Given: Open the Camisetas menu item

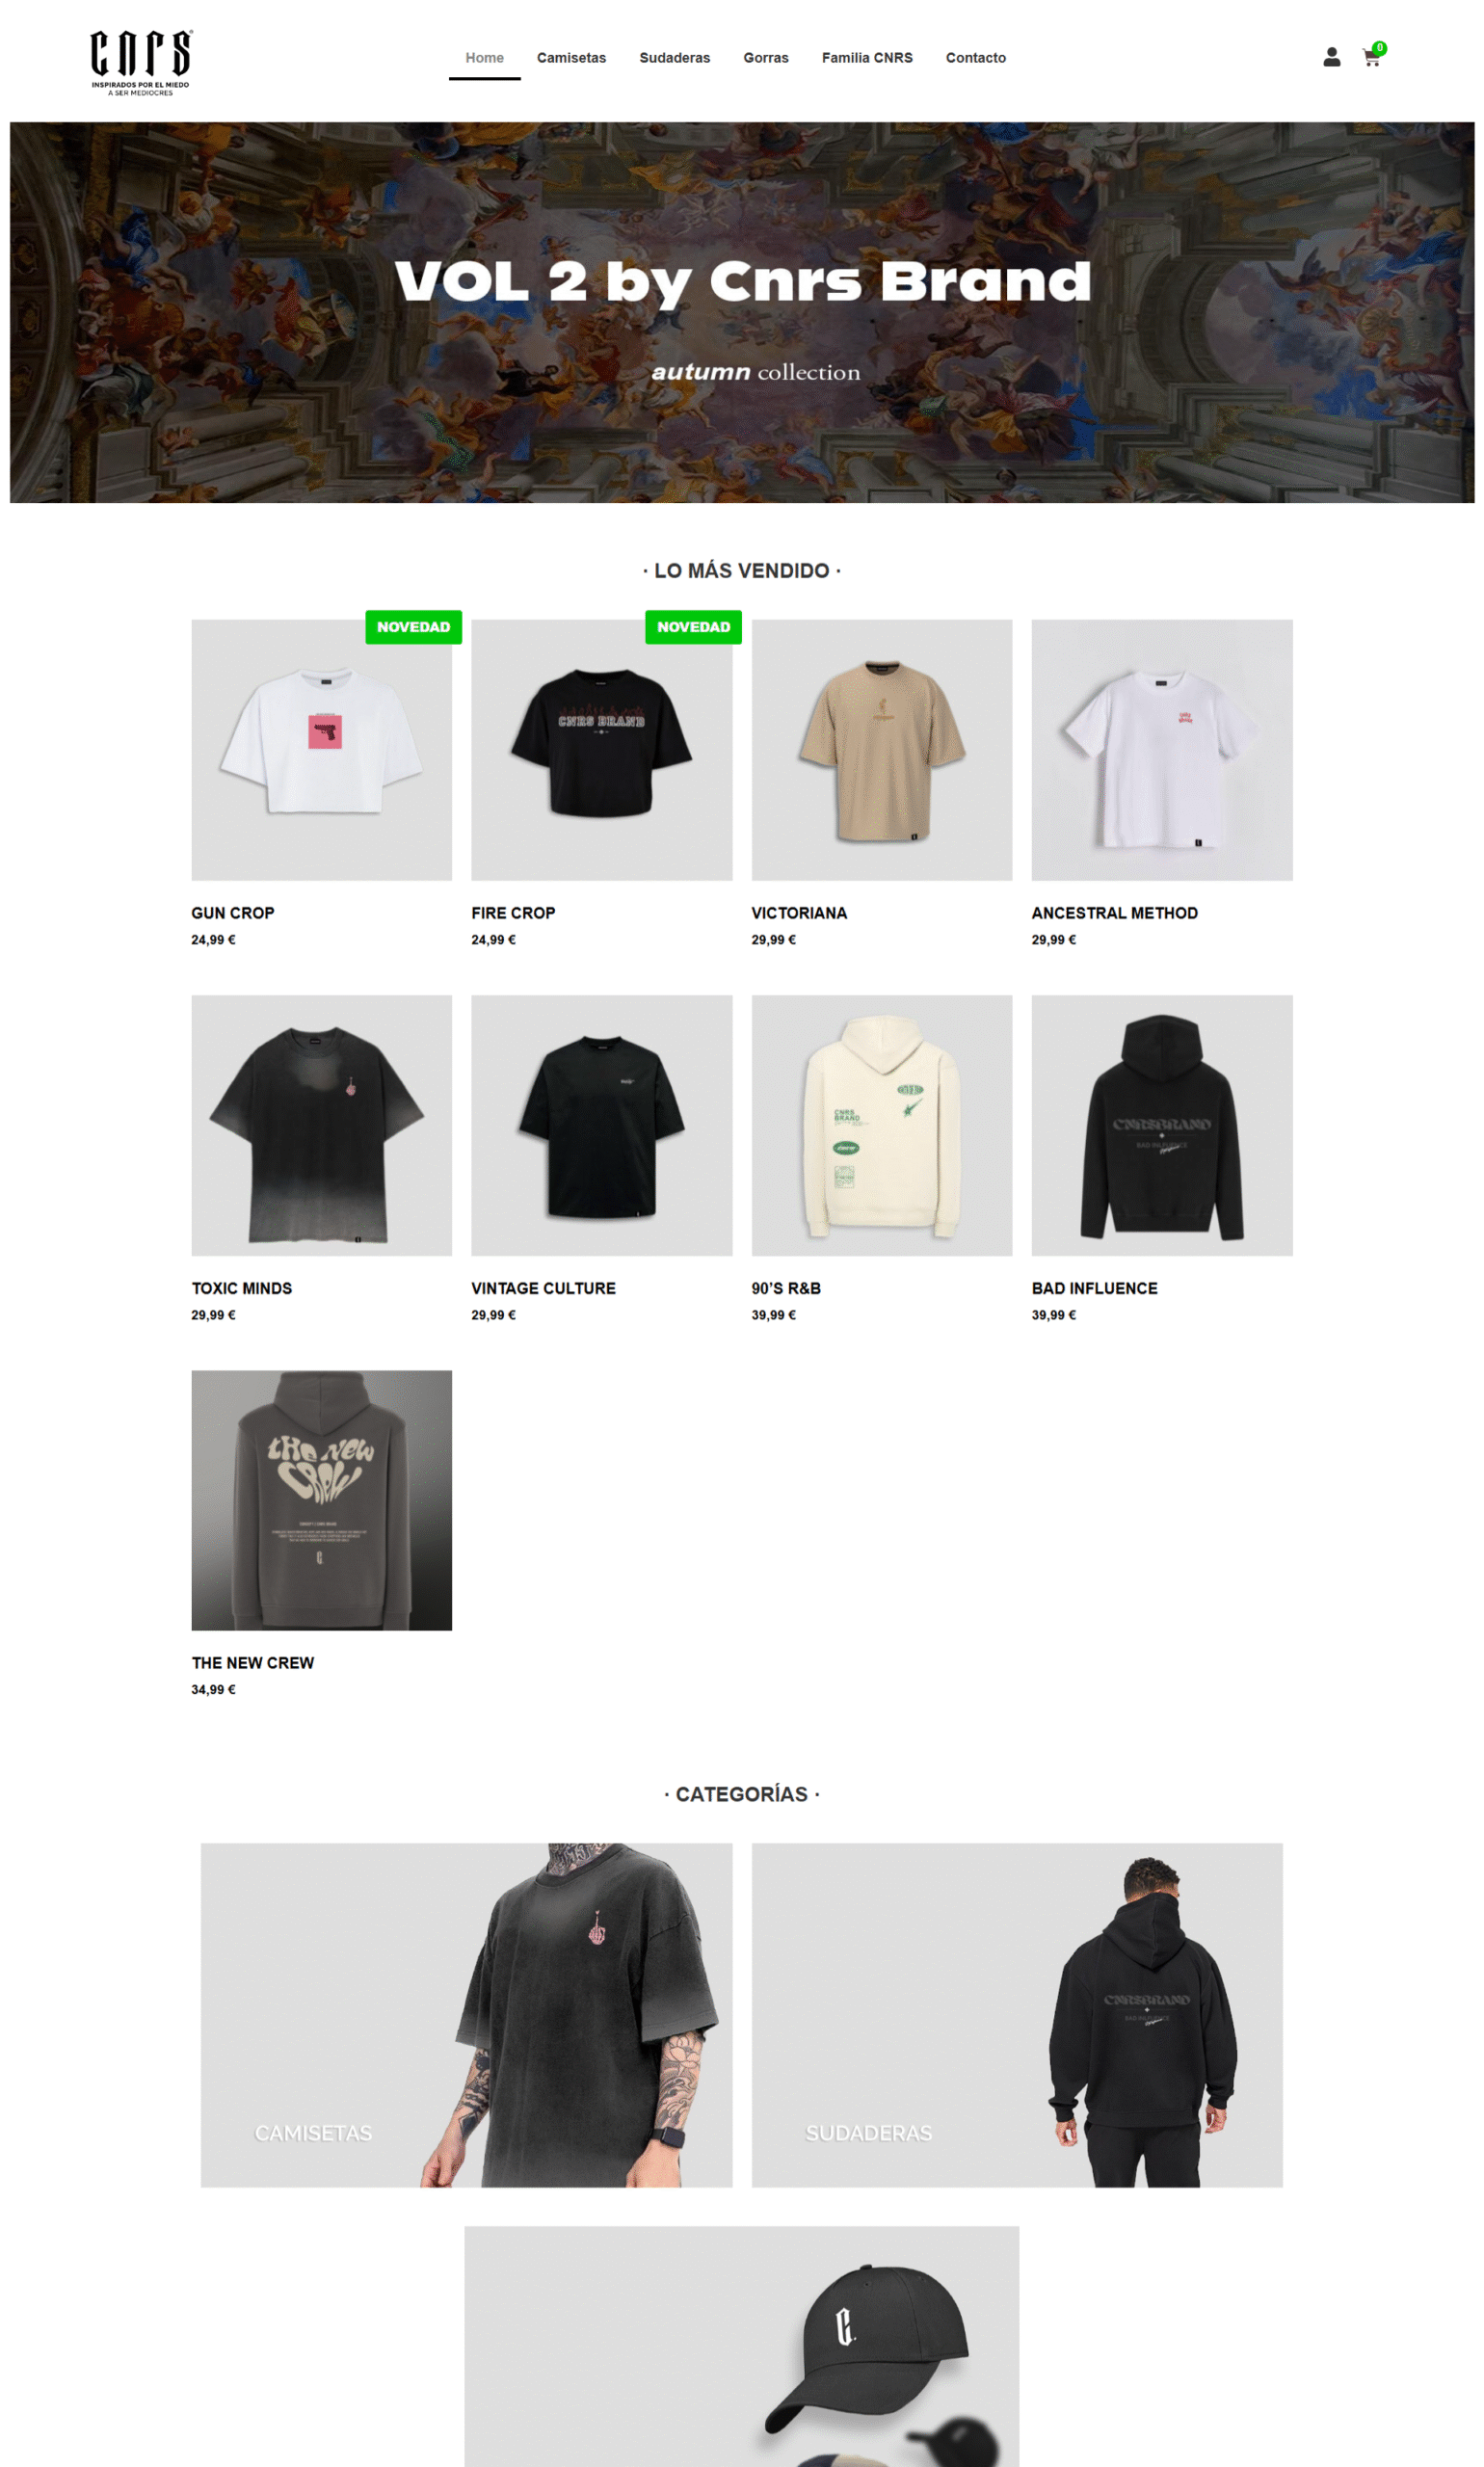Looking at the screenshot, I should click(571, 58).
